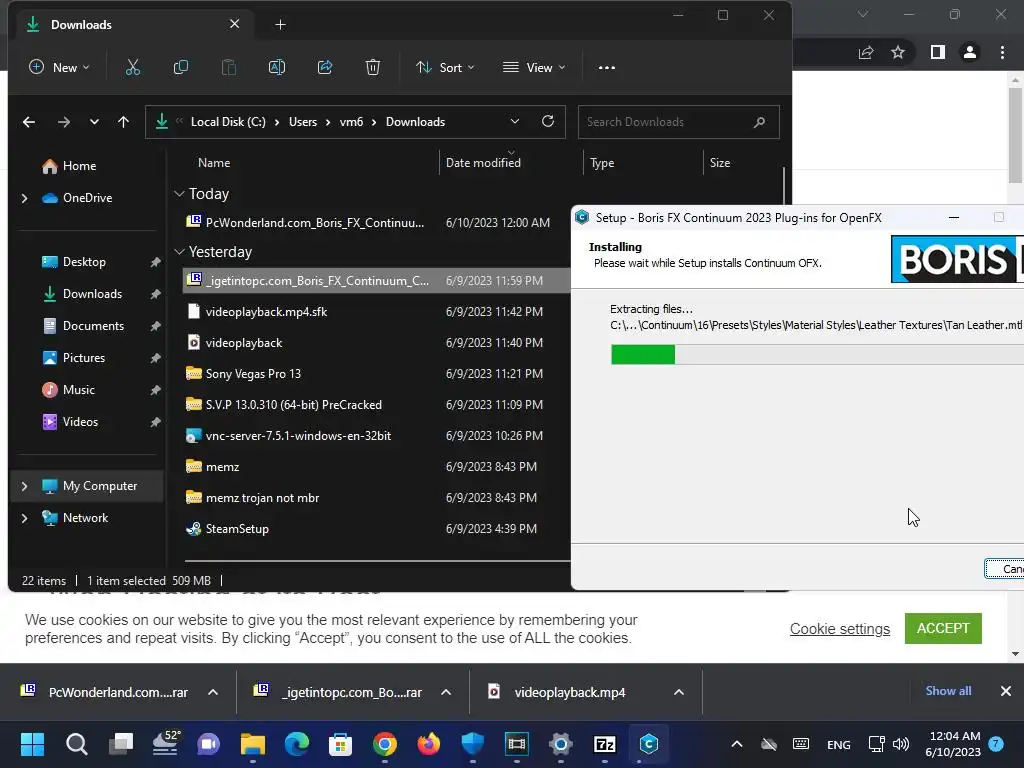This screenshot has height=768, width=1024.
Task: Bookmark page with Chrome star icon
Action: tap(898, 52)
